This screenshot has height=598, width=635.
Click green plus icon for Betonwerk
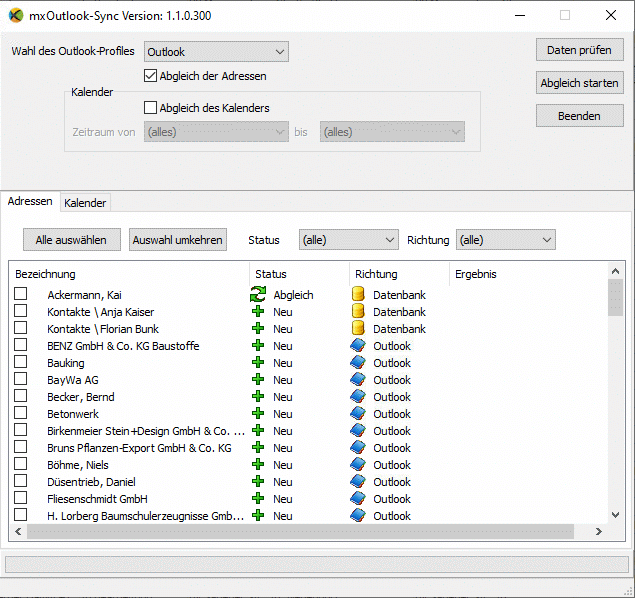click(x=258, y=413)
